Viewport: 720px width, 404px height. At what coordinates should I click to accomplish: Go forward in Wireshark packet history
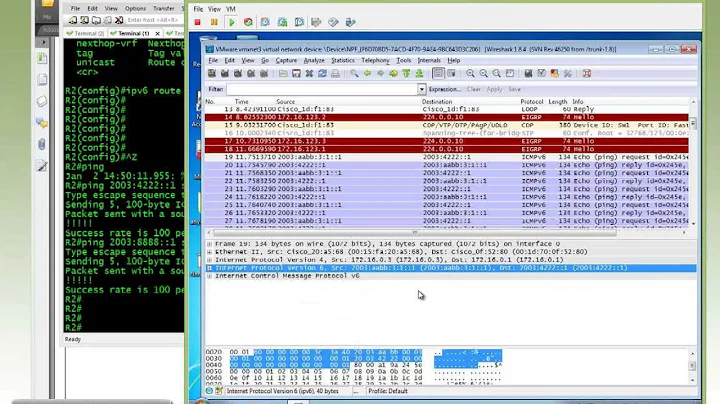pos(380,73)
